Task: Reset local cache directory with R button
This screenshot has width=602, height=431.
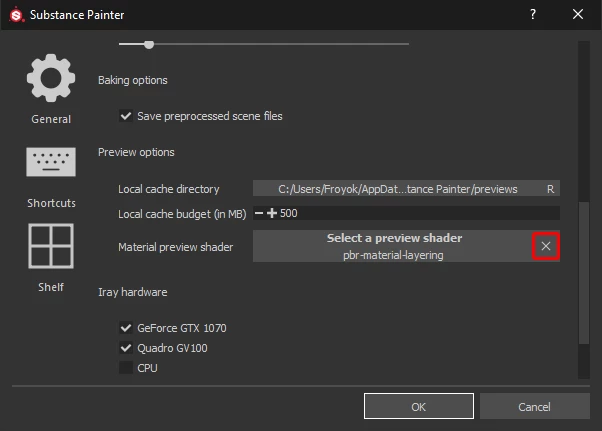Action: (550, 189)
